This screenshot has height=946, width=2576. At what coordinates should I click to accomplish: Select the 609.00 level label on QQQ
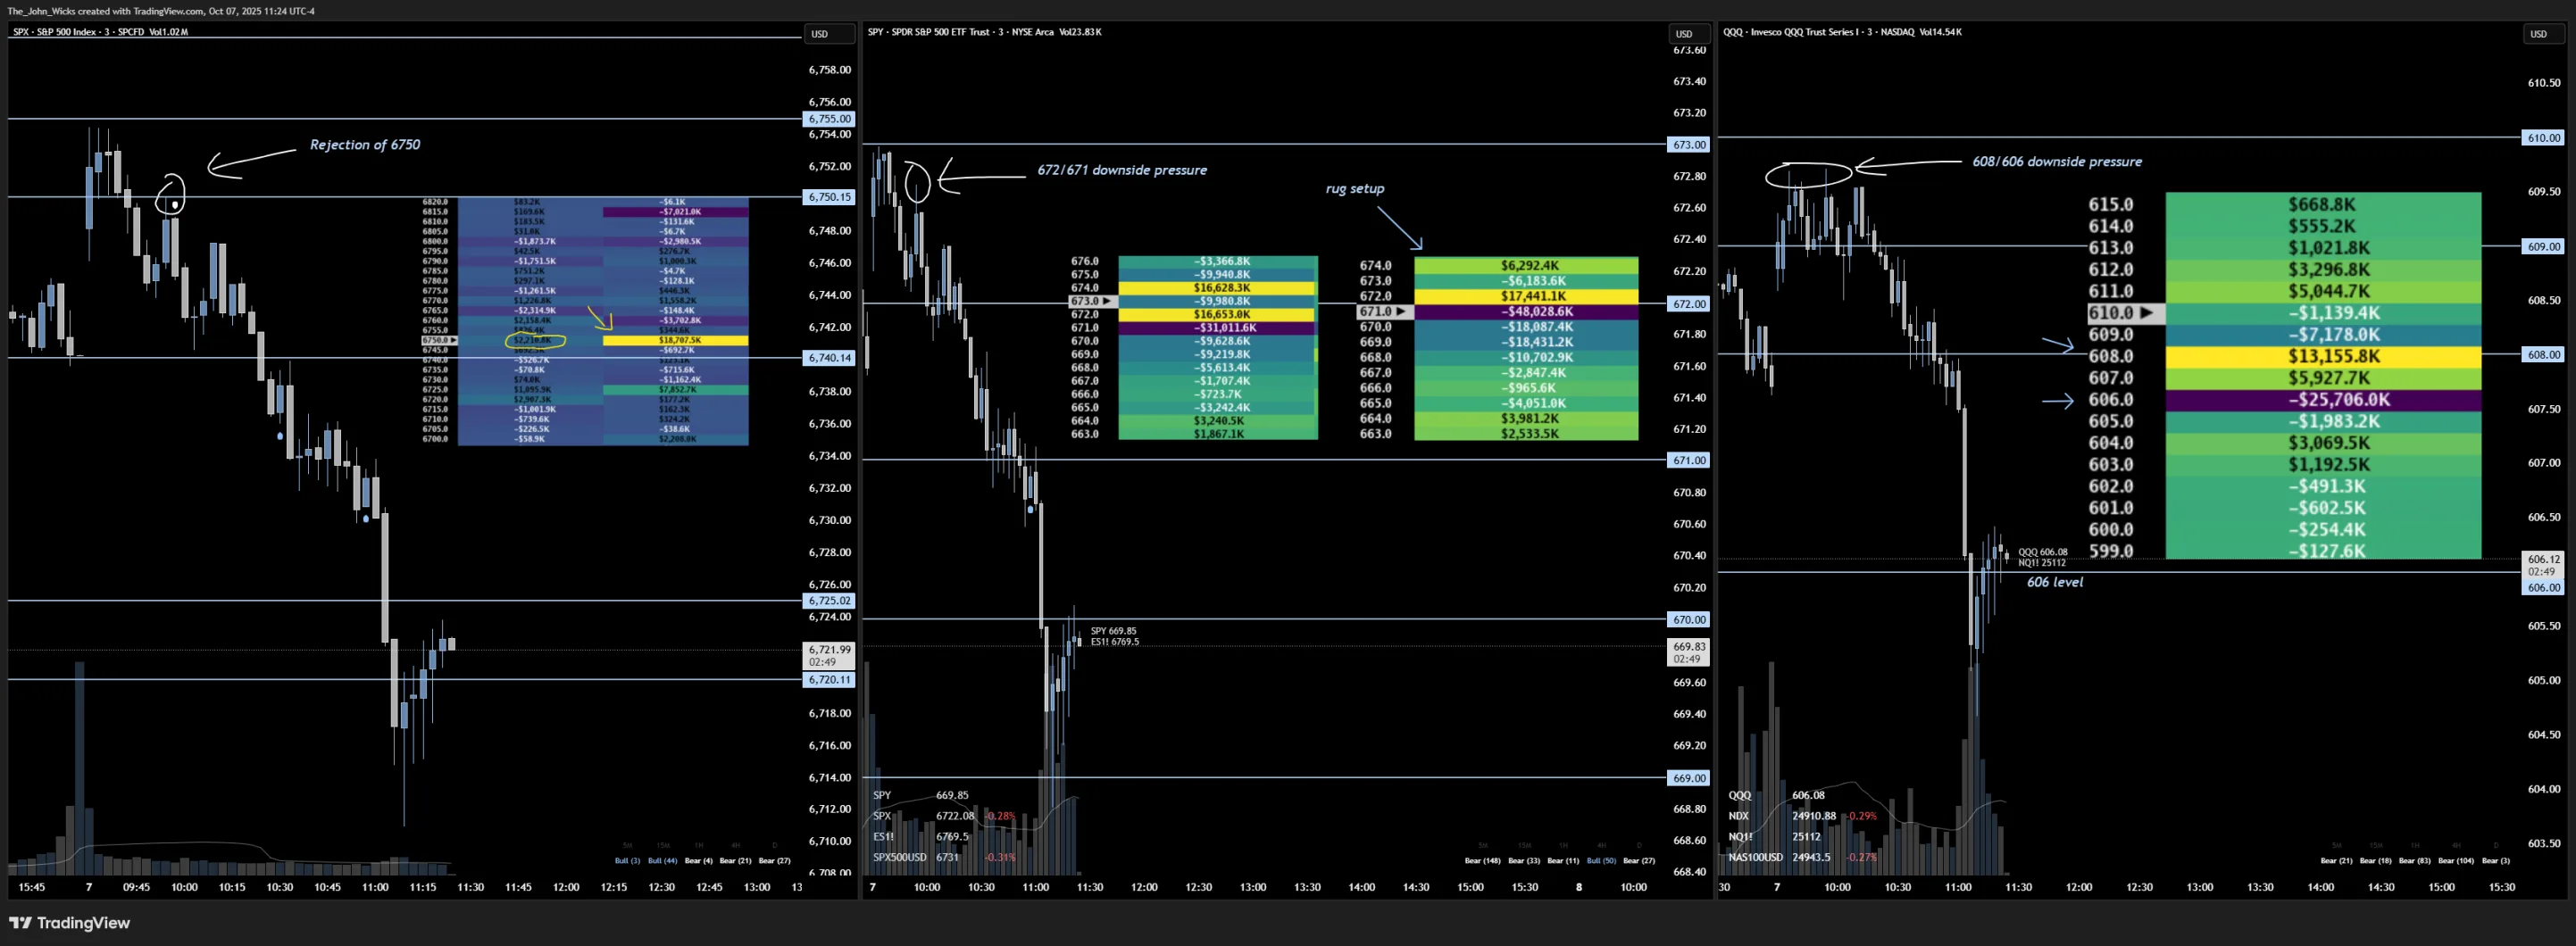click(x=2543, y=246)
